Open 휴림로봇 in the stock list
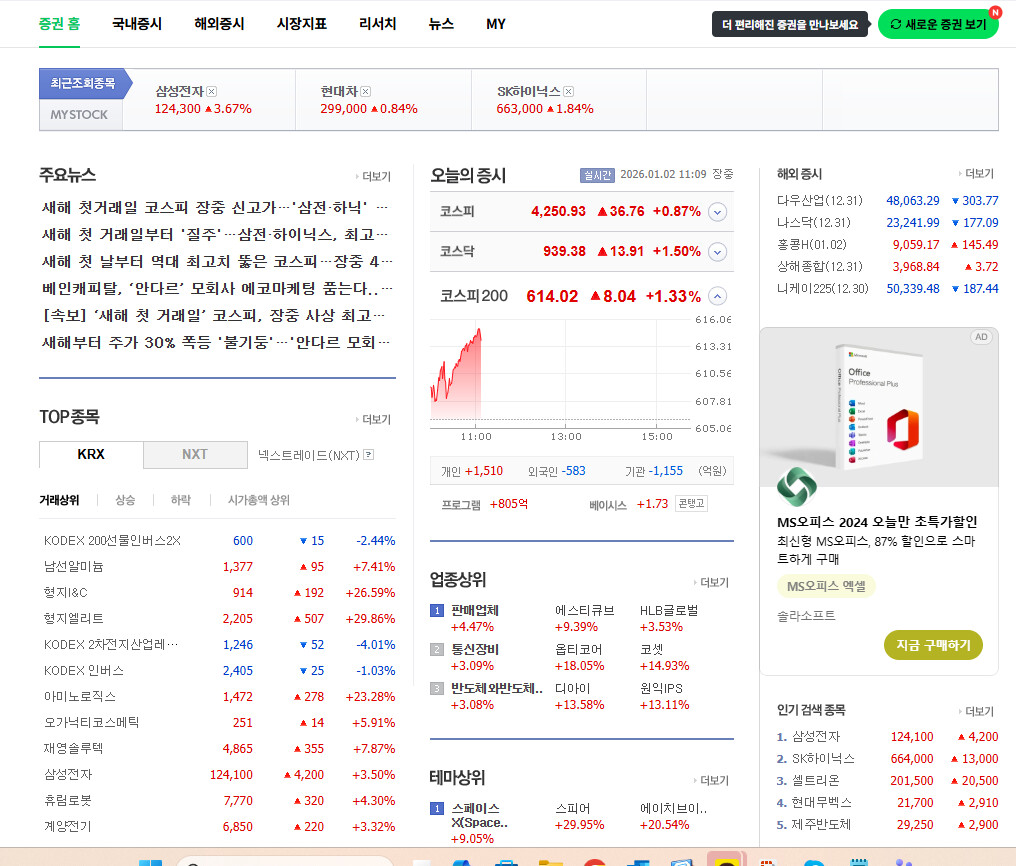The image size is (1016, 866). [x=67, y=801]
